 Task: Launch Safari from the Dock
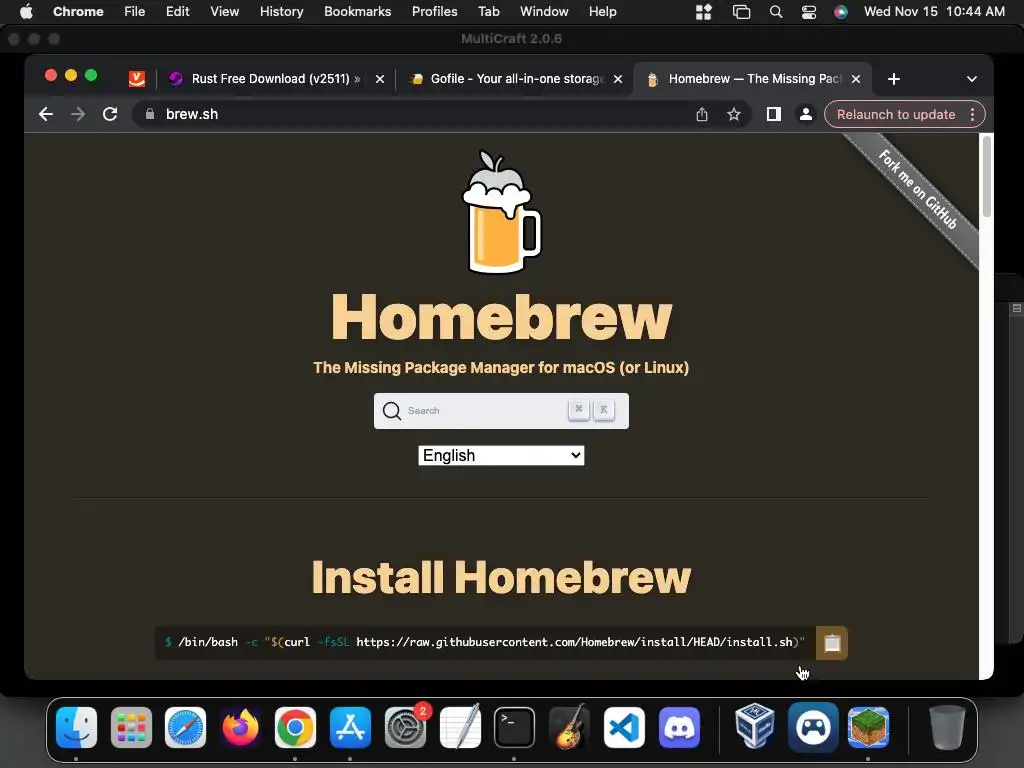coord(185,727)
